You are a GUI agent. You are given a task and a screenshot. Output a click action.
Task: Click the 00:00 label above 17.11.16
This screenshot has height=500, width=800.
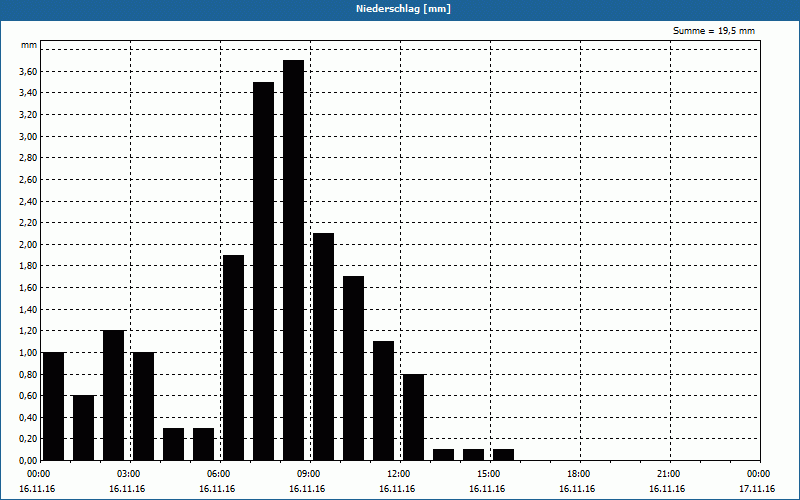point(760,474)
